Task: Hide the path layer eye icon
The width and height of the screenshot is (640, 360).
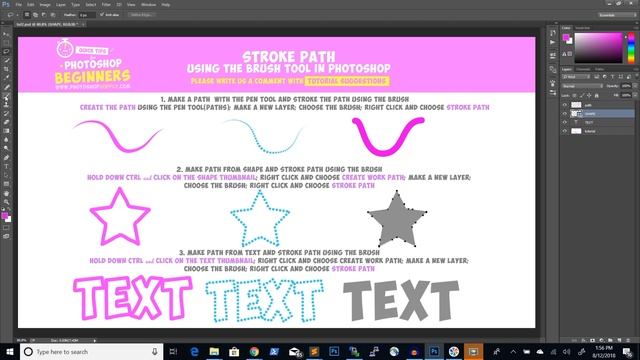Action: pos(565,105)
